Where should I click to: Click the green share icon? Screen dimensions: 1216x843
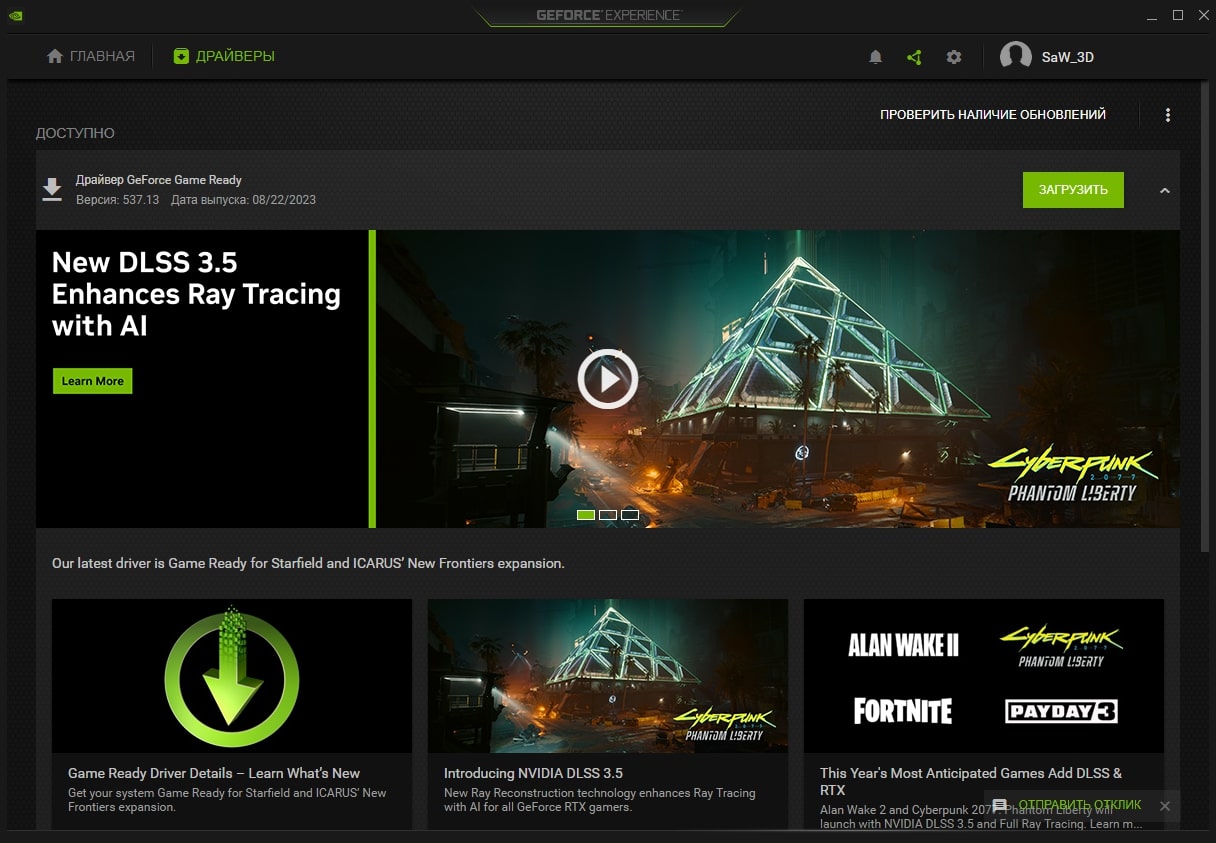[x=914, y=57]
